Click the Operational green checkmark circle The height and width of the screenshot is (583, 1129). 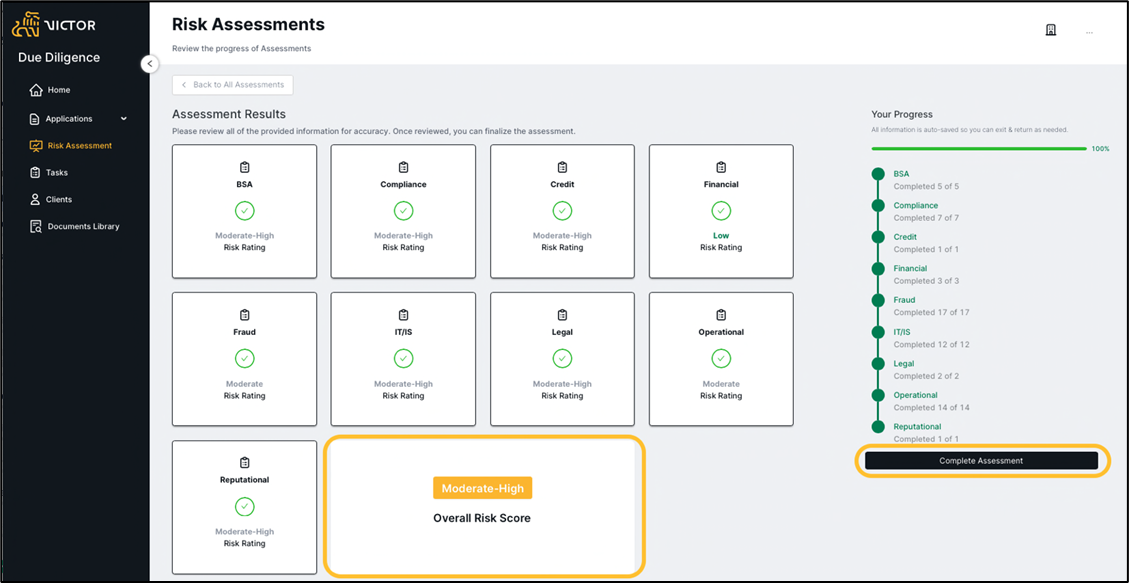721,358
